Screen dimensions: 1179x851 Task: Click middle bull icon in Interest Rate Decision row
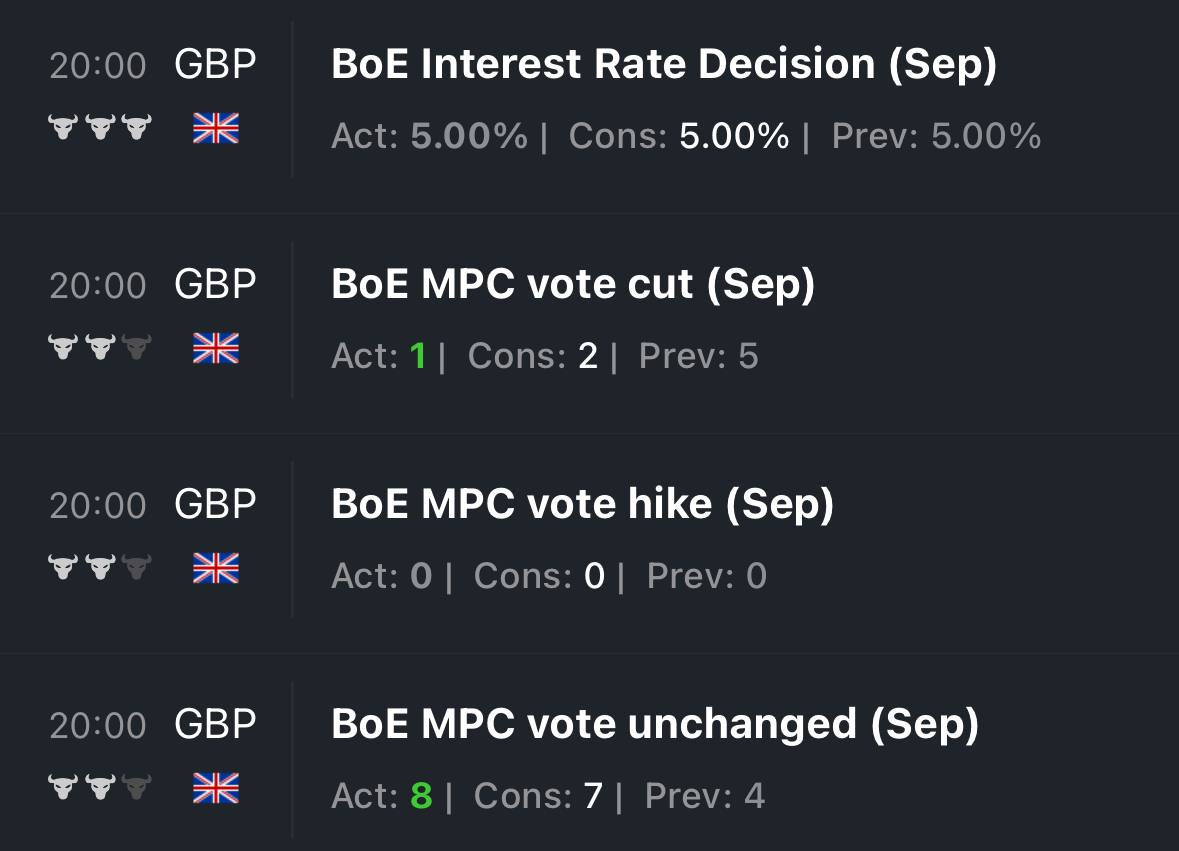click(x=100, y=128)
